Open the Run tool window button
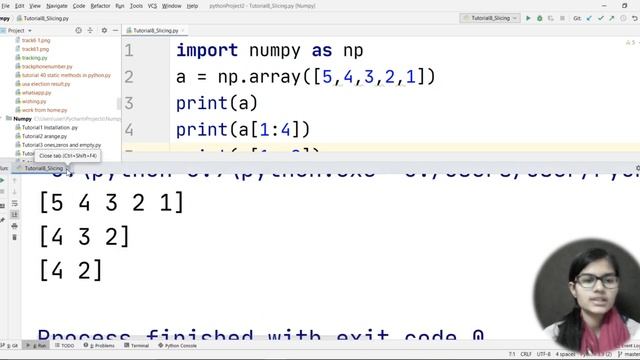The width and height of the screenshot is (640, 360). tap(36, 345)
